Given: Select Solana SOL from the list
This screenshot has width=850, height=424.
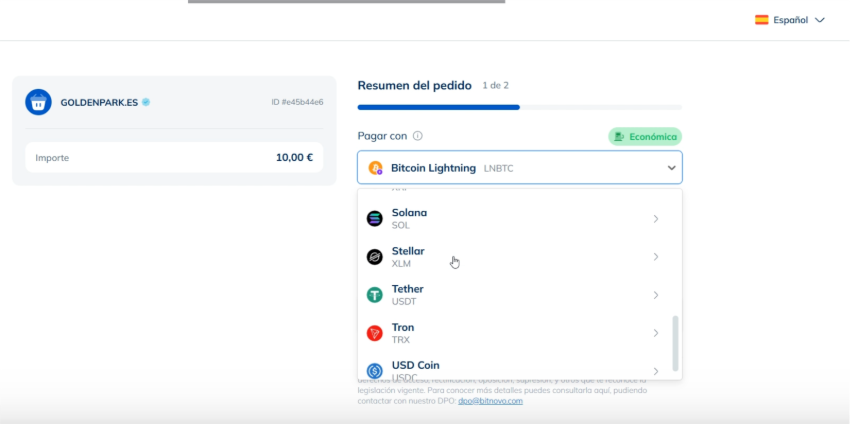Looking at the screenshot, I should point(515,219).
